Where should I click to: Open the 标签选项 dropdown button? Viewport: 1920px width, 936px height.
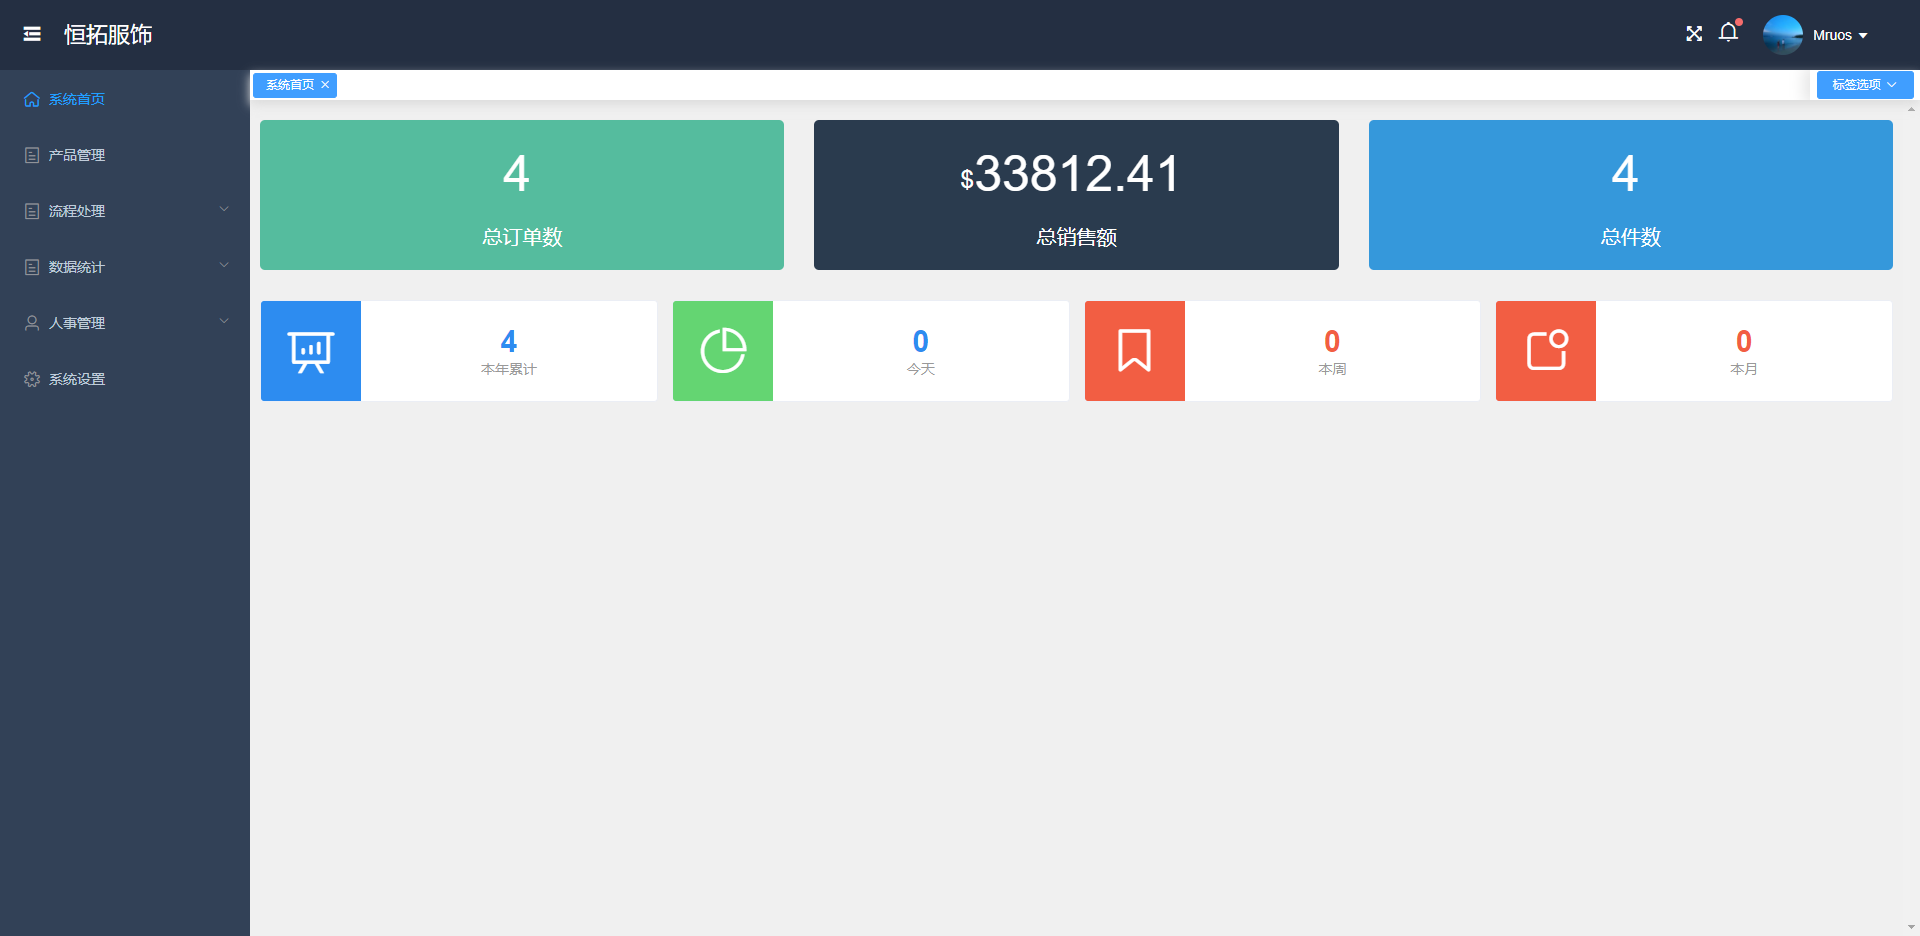tap(1864, 85)
